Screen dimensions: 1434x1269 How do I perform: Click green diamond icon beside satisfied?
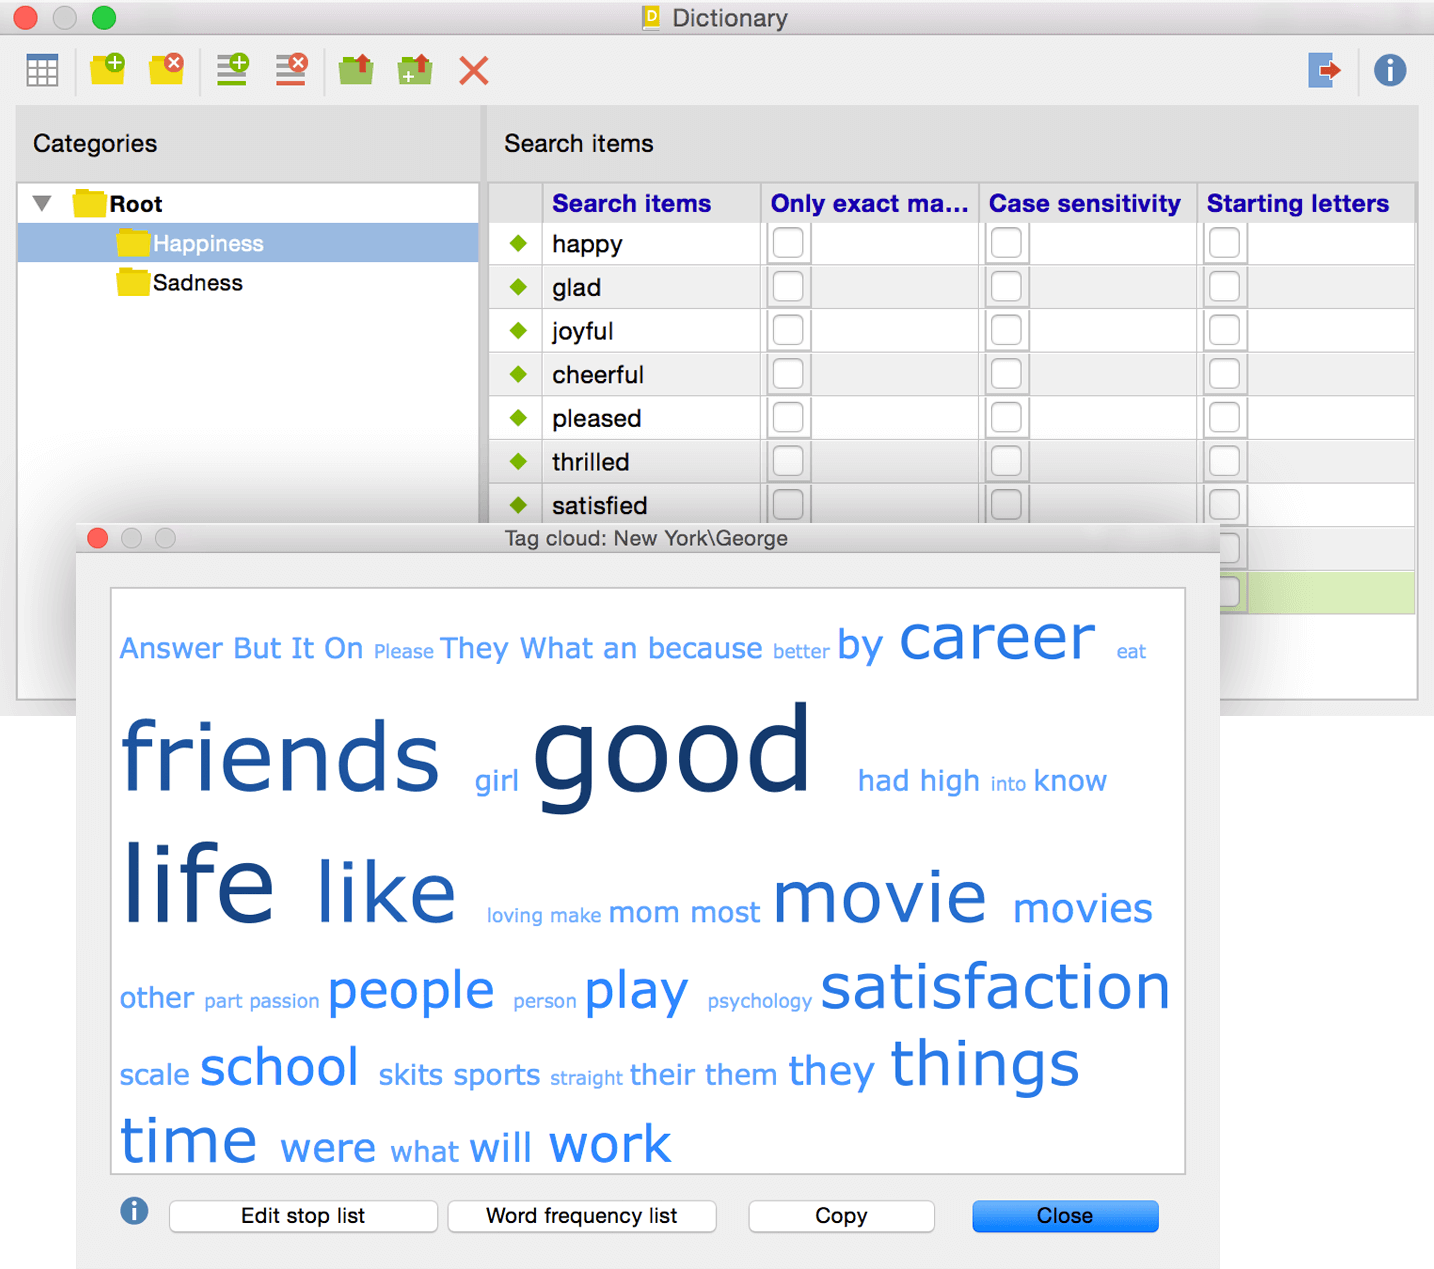pos(518,505)
